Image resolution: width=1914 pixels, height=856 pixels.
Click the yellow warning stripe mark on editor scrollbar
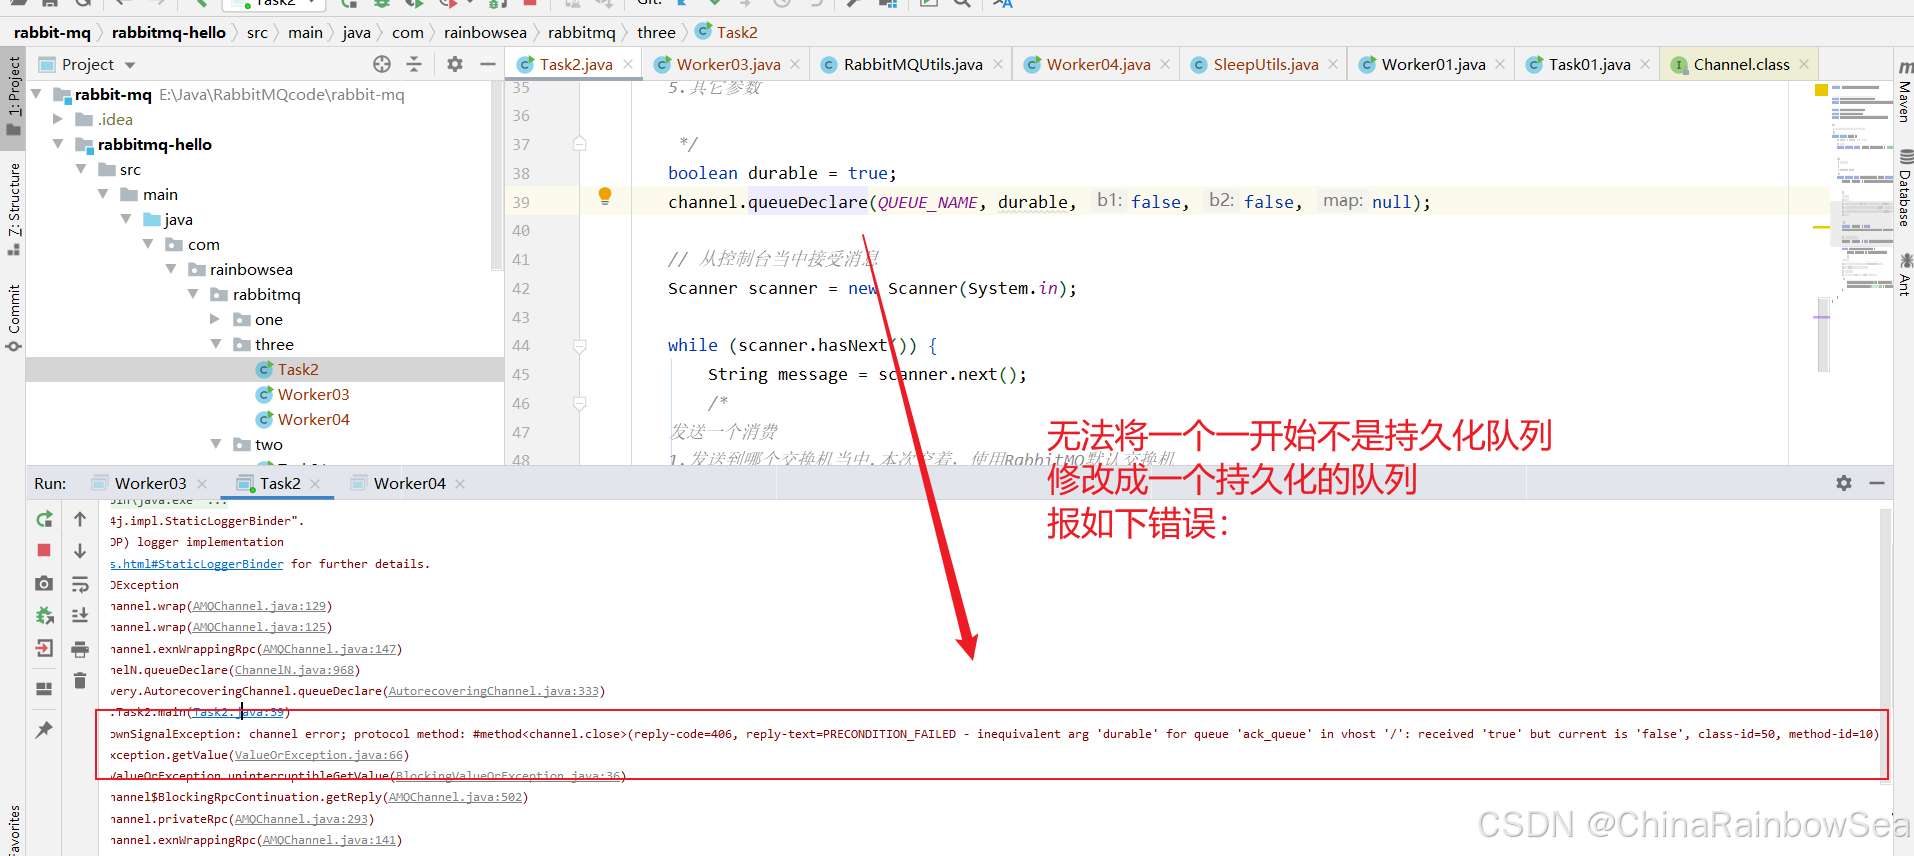point(1821,227)
